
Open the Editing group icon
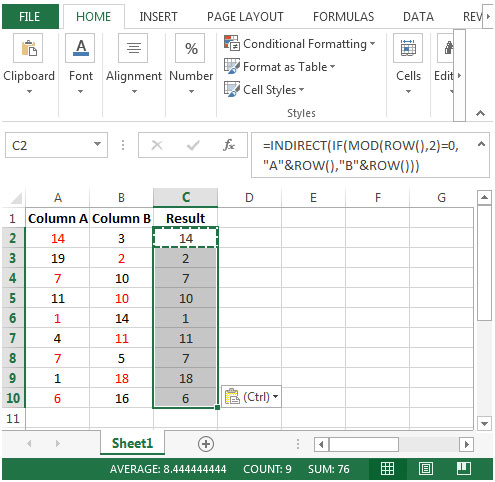(446, 48)
